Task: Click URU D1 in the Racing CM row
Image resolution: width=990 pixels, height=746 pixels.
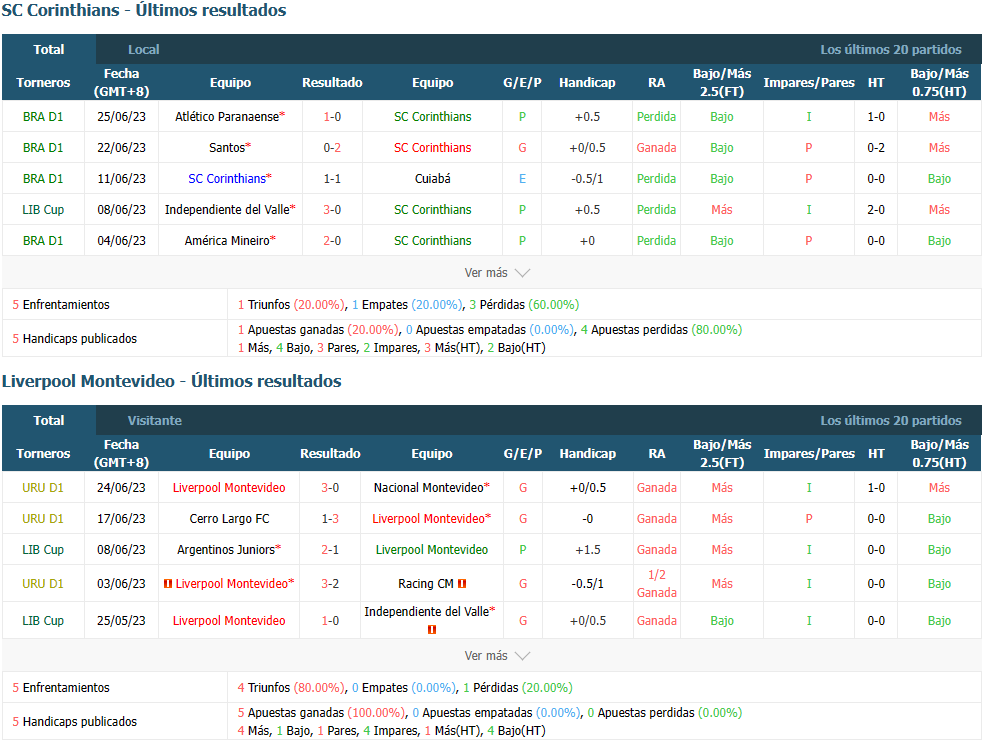Action: tap(43, 584)
